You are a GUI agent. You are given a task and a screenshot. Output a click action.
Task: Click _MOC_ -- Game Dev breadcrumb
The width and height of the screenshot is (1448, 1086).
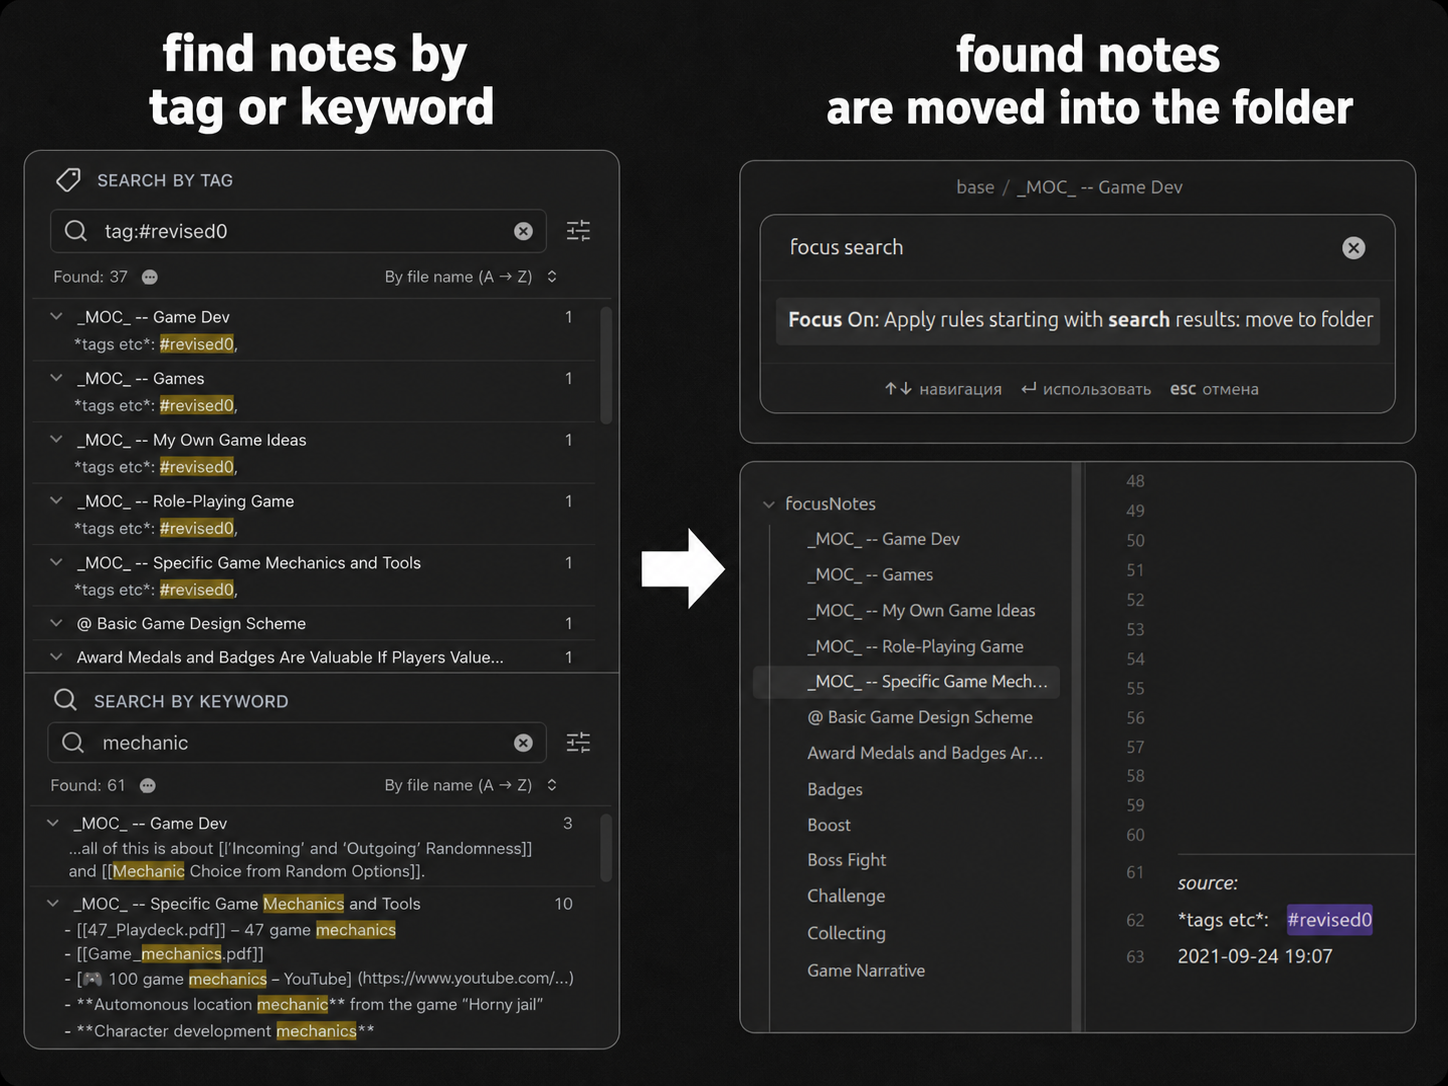pos(1099,187)
